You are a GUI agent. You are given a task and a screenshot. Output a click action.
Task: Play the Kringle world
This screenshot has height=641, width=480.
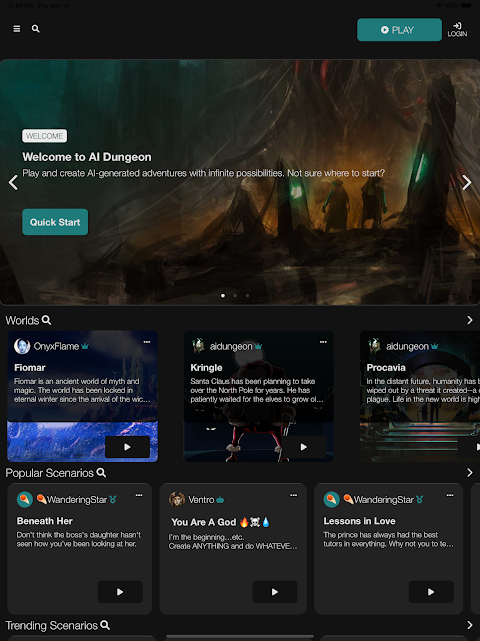point(303,447)
